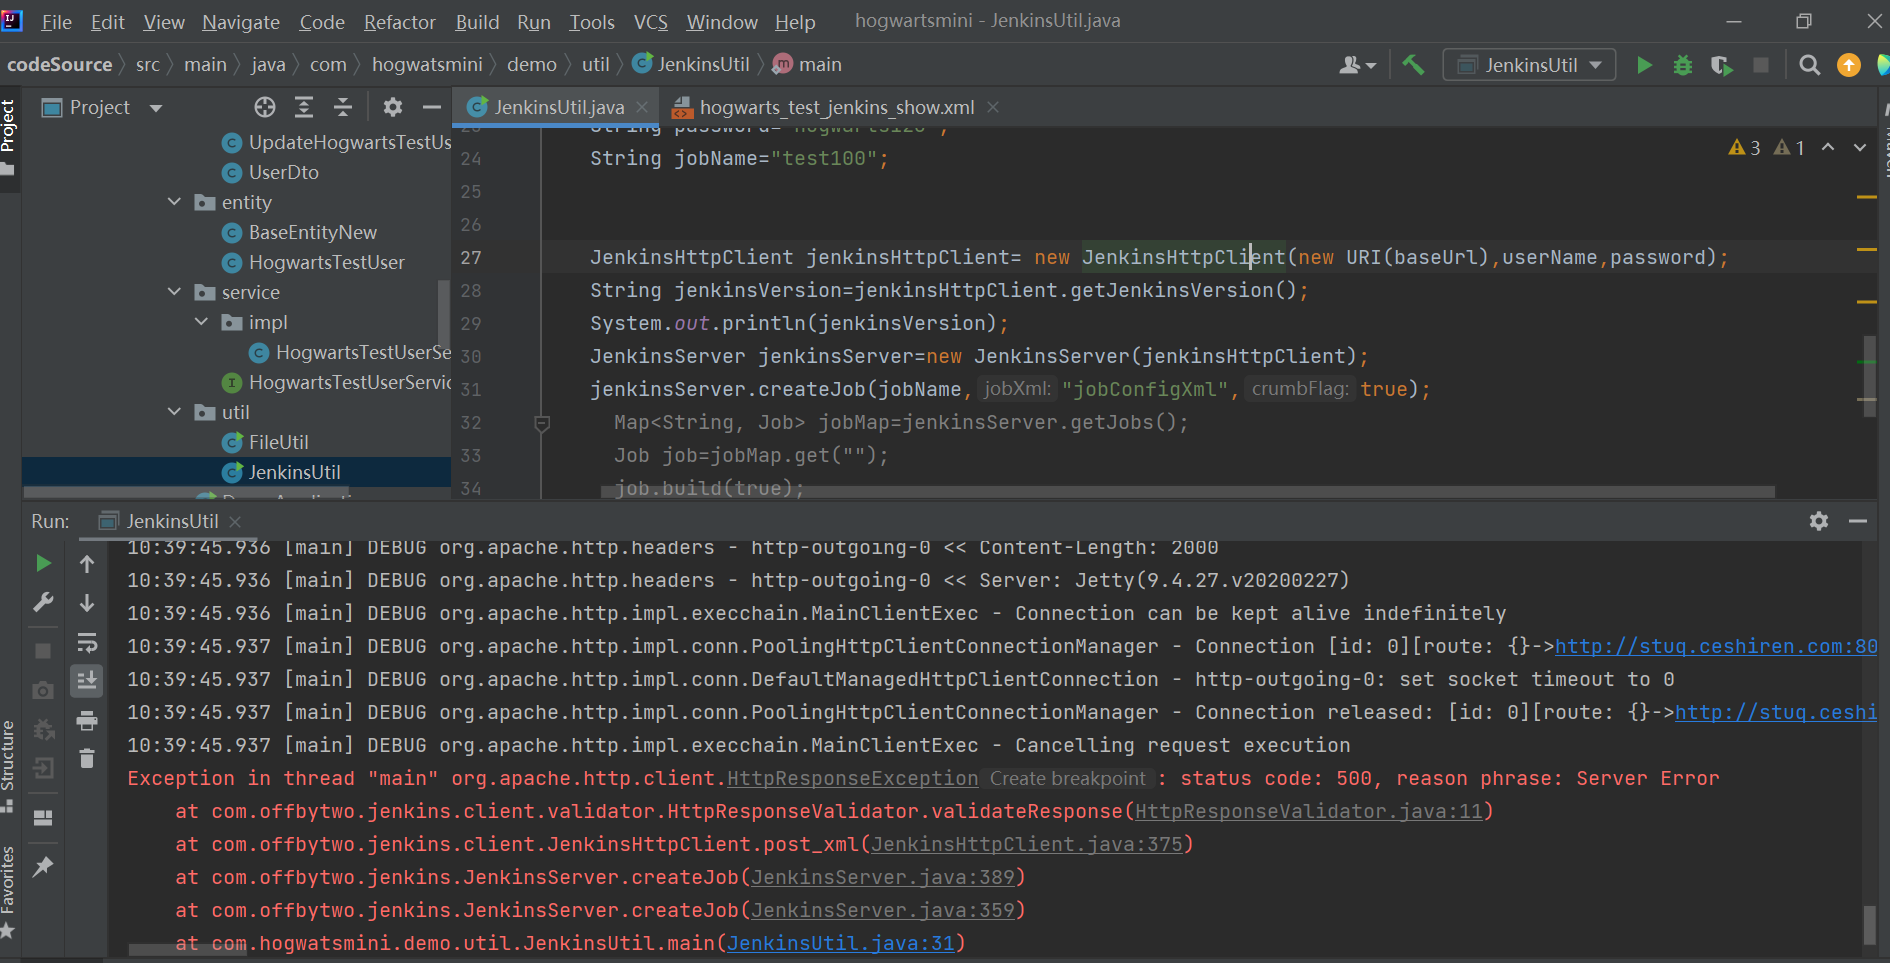Viewport: 1890px width, 963px height.
Task: Click the orange update arrow icon
Action: coord(1849,65)
